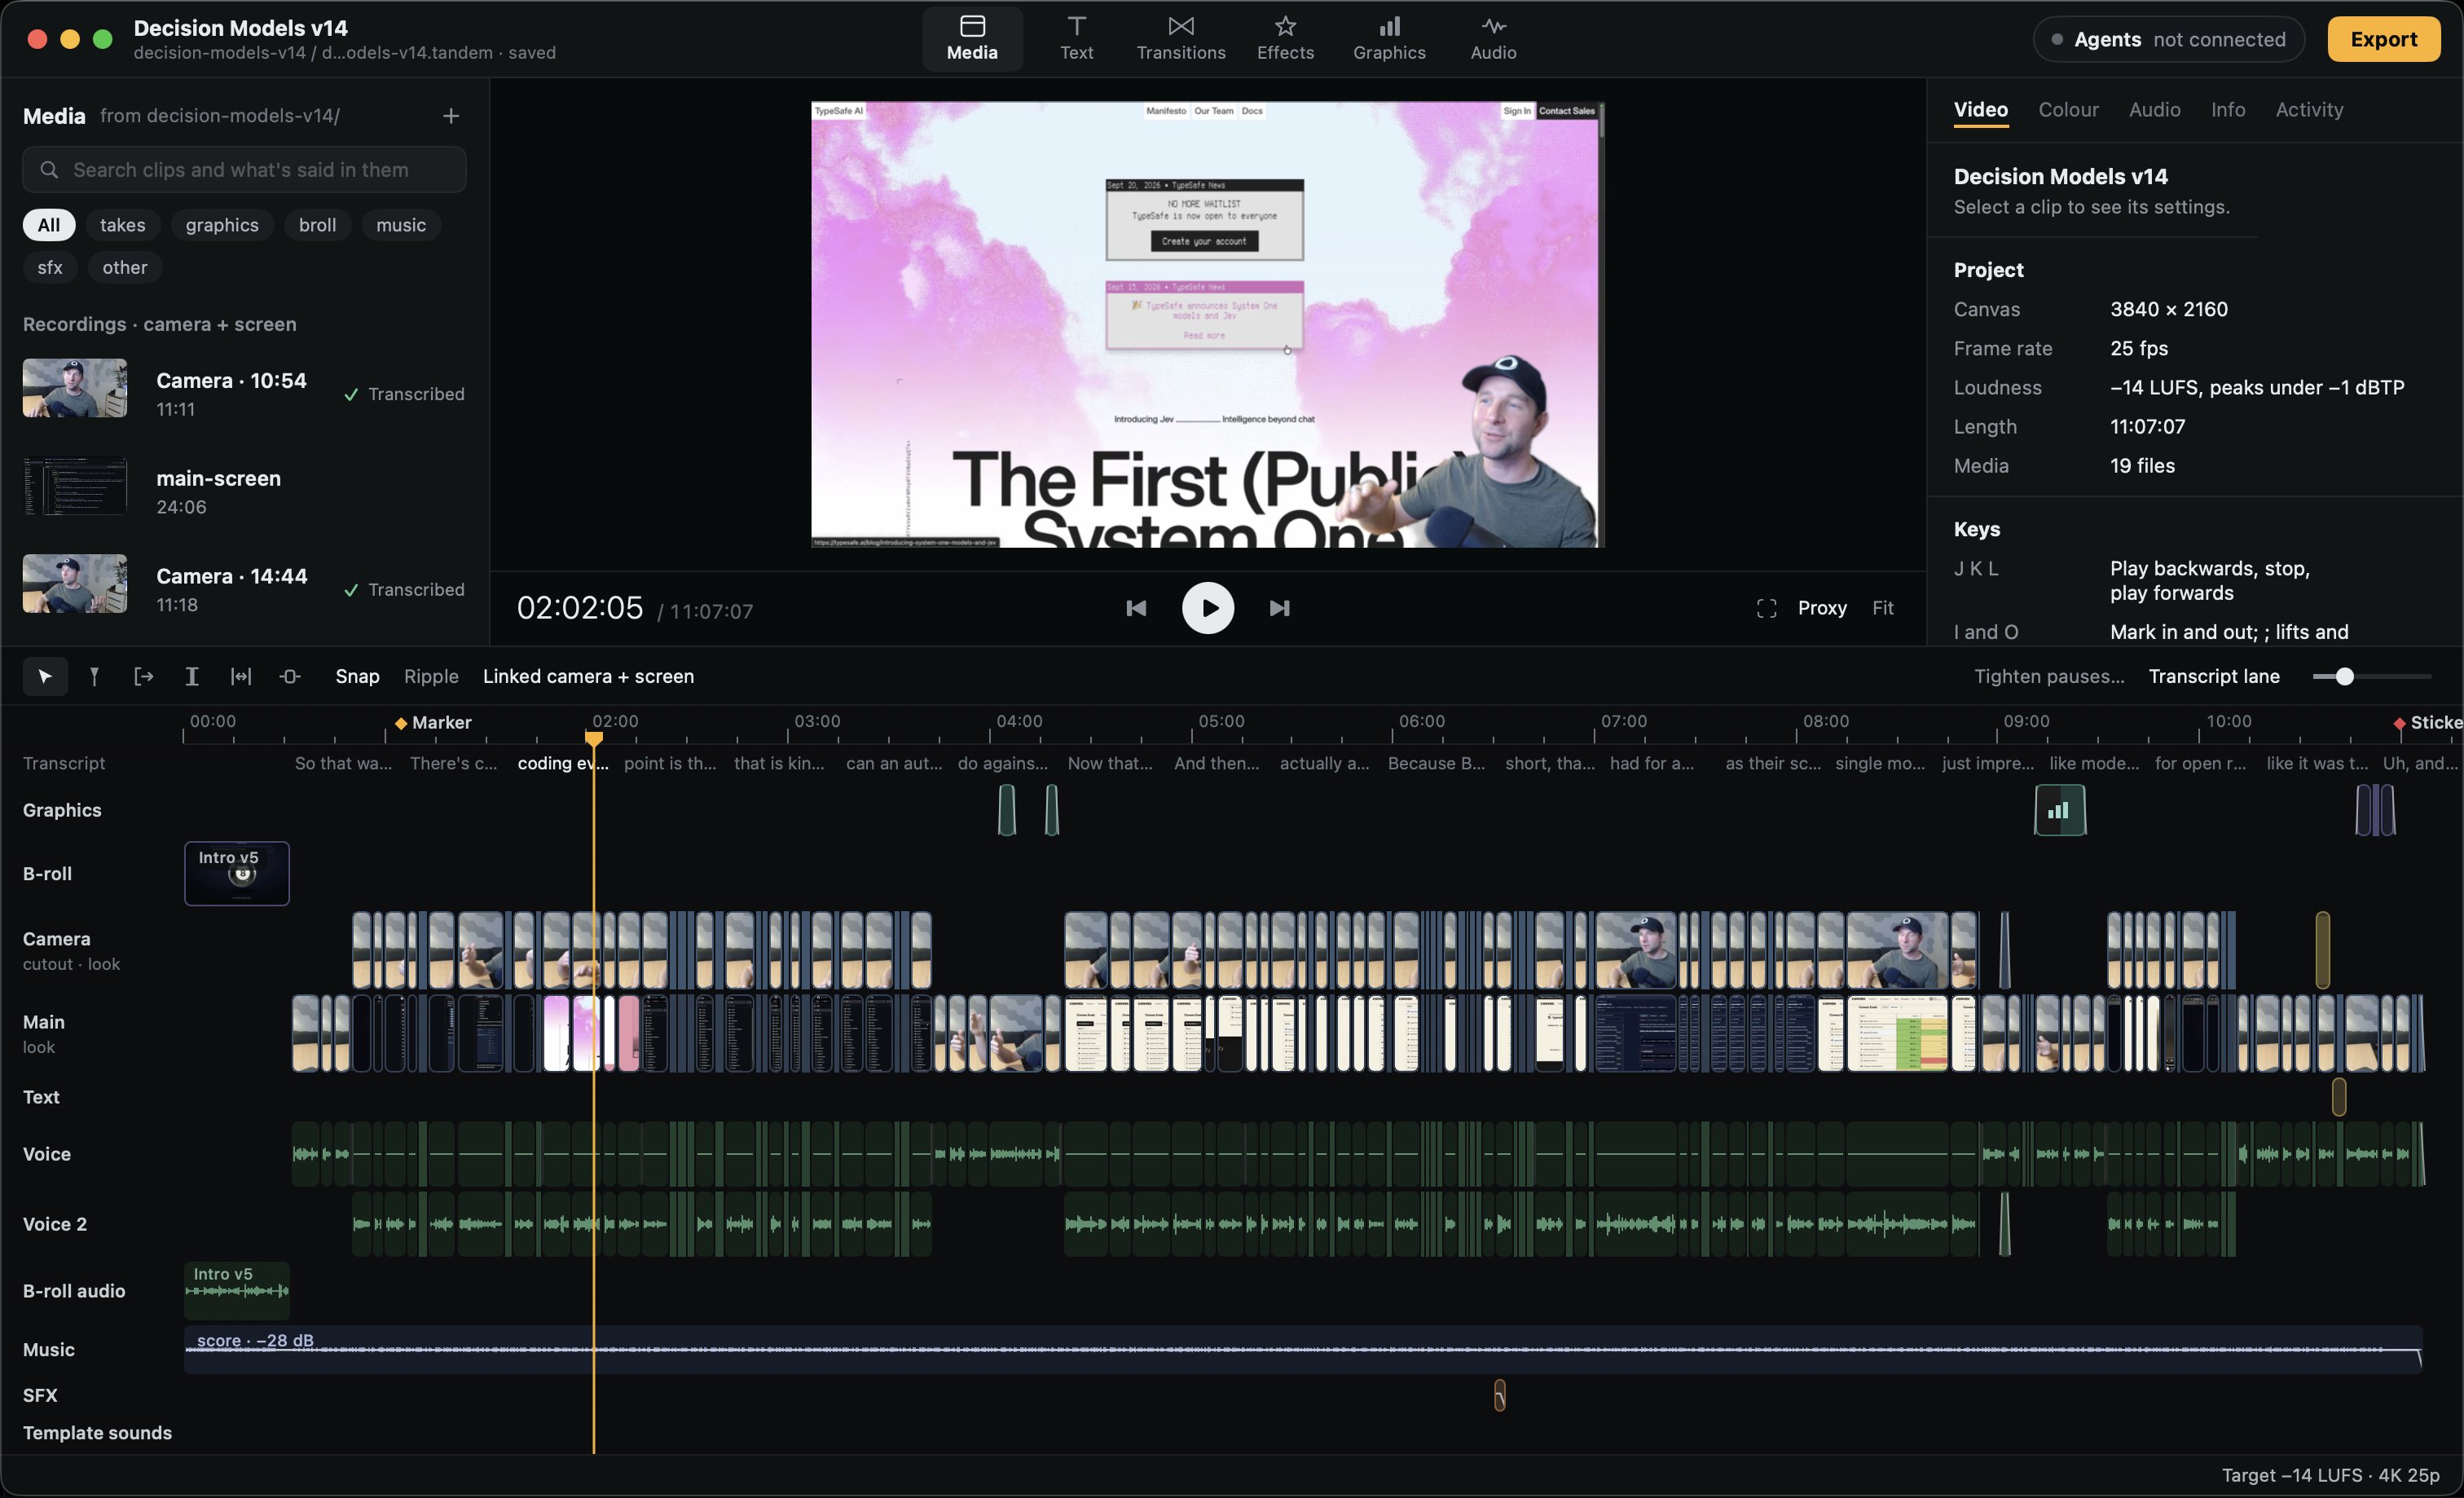2464x1498 pixels.
Task: Switch to the Info inspector tab
Action: (x=2227, y=110)
